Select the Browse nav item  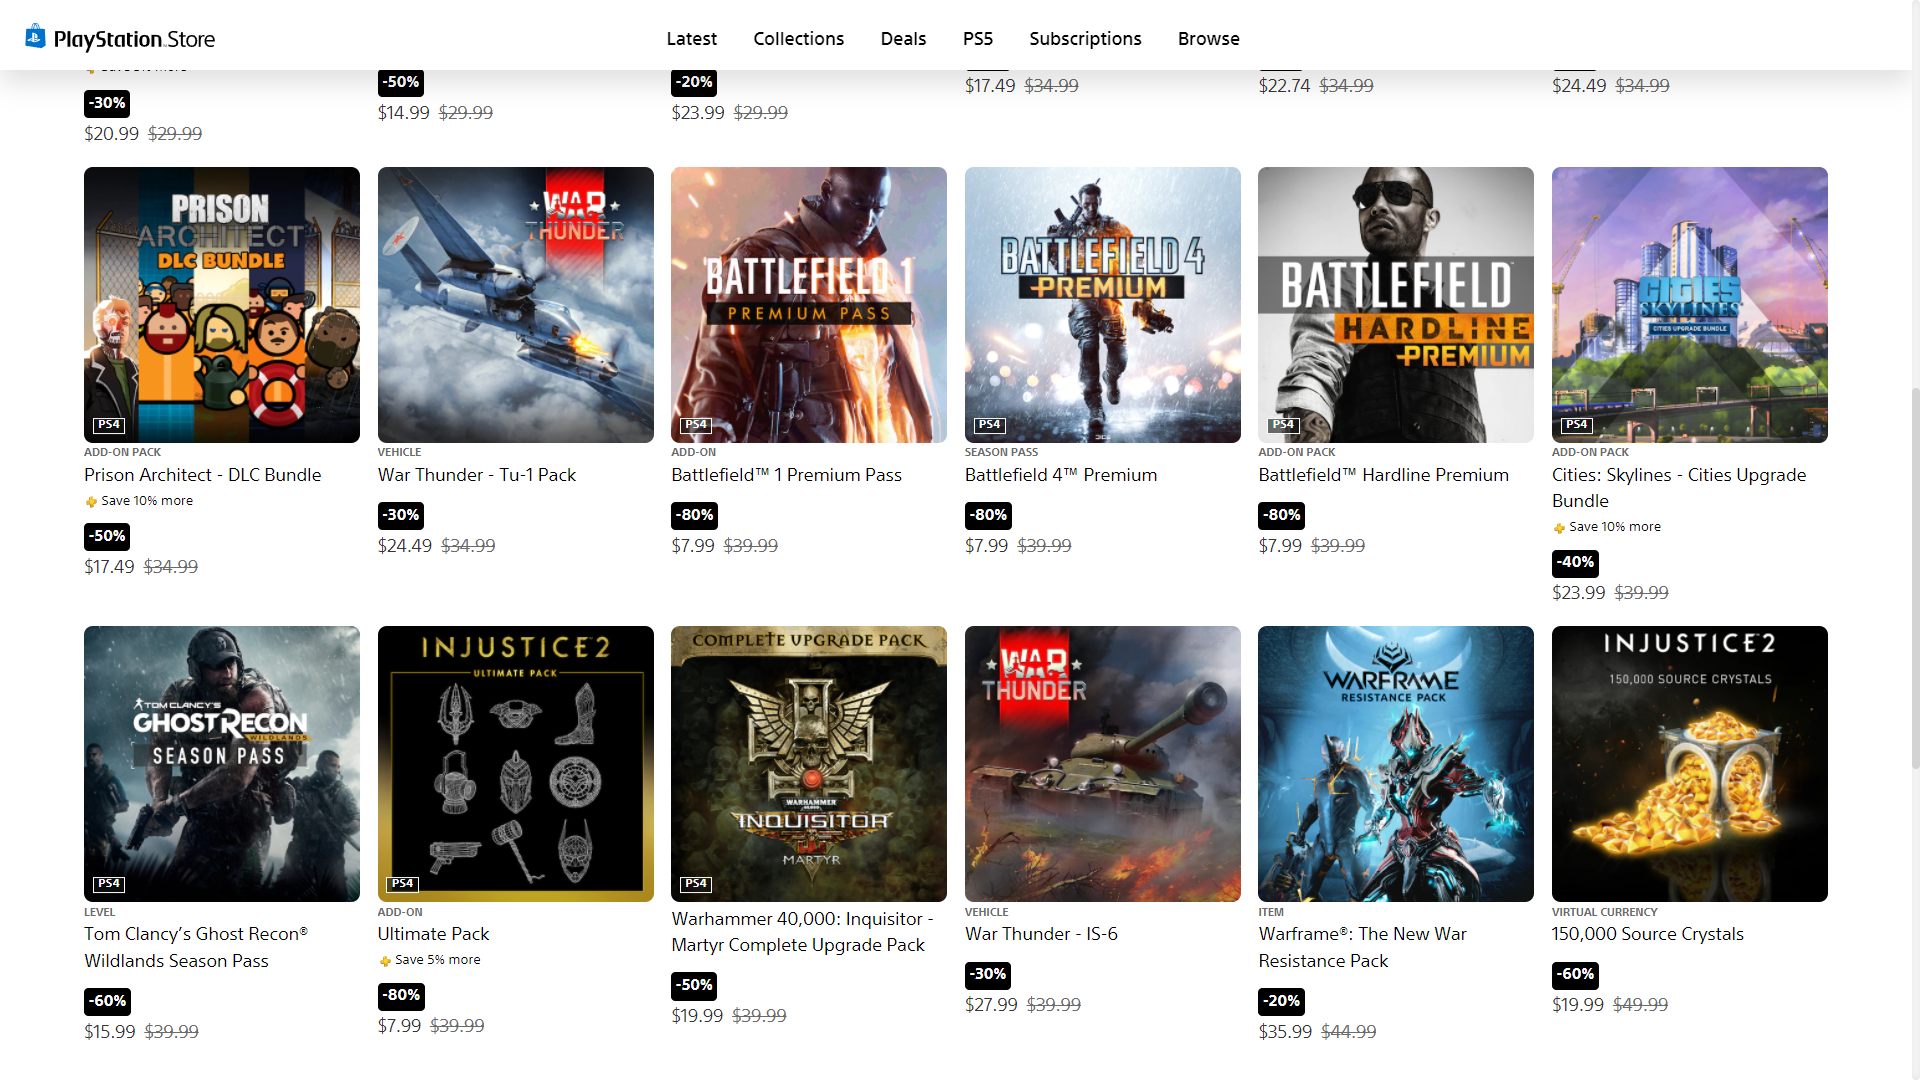pos(1208,38)
